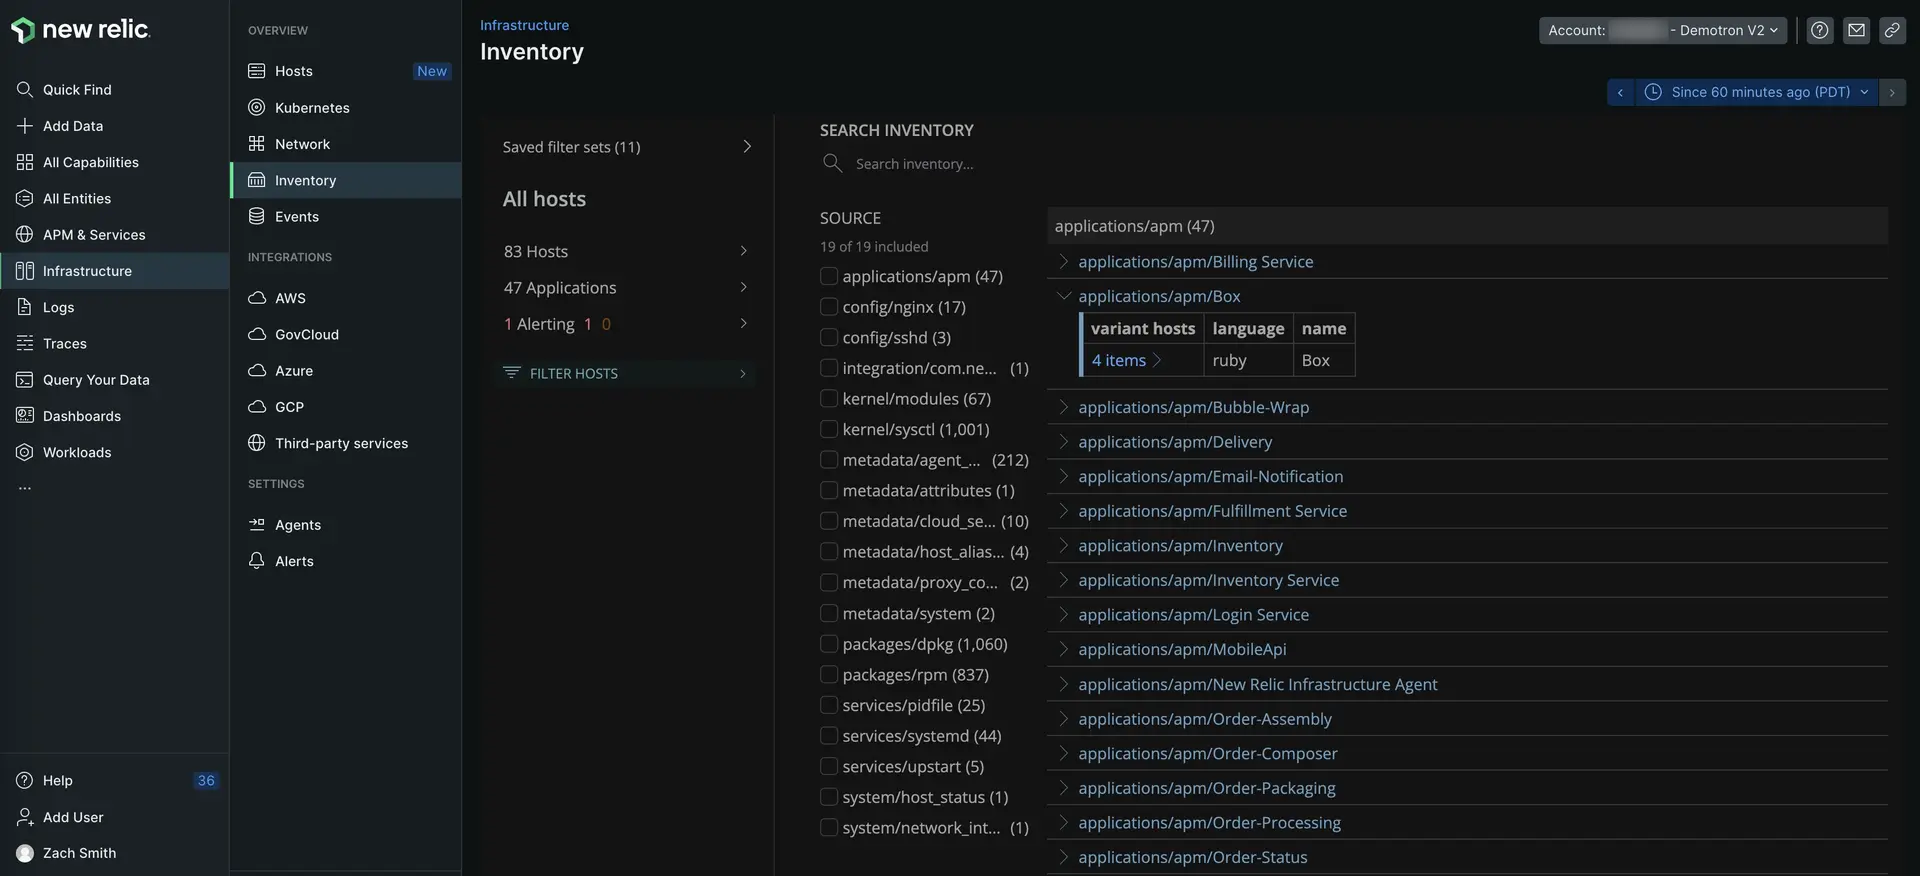Copy permalink using the link icon

click(1892, 30)
